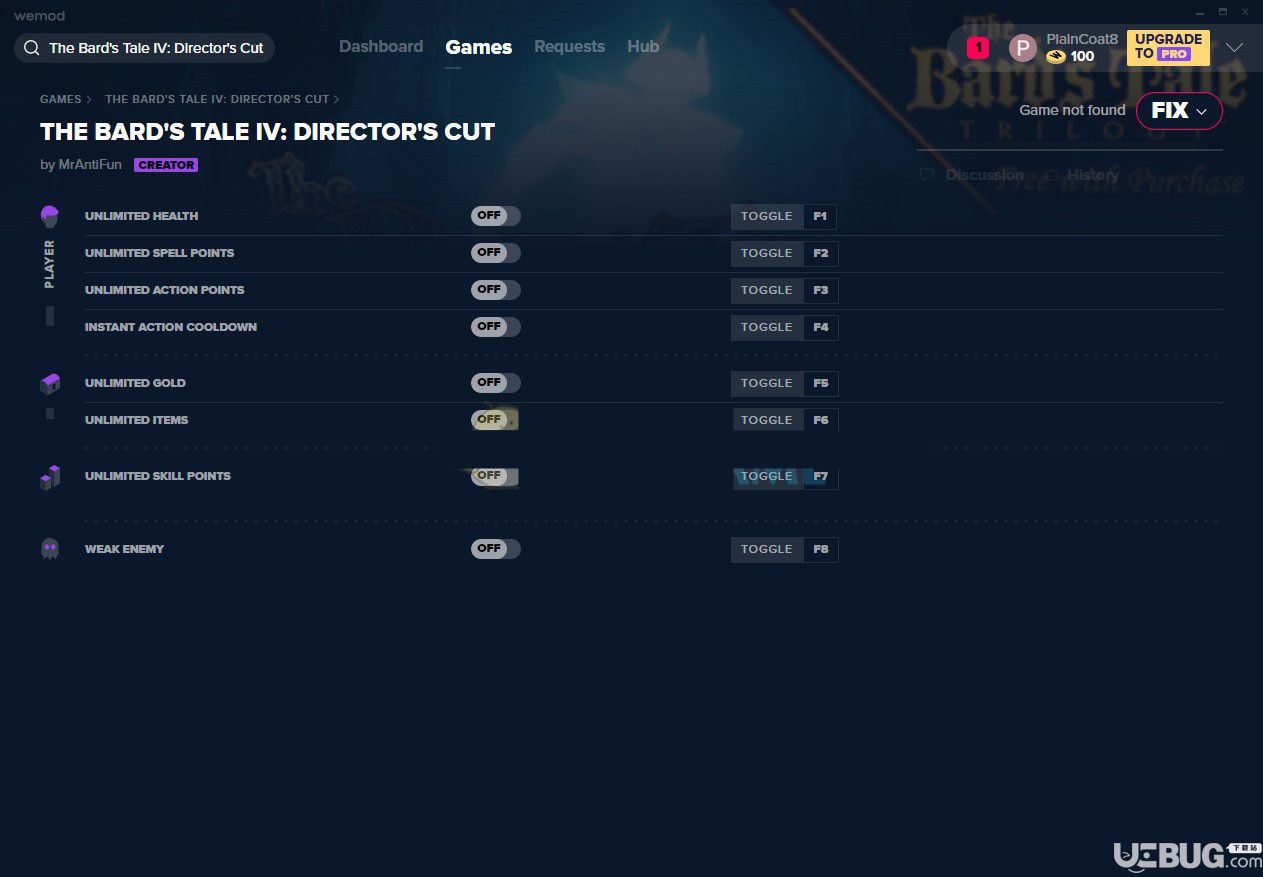This screenshot has width=1263, height=877.
Task: Turn on Weak Enemy toggle
Action: pyautogui.click(x=496, y=549)
